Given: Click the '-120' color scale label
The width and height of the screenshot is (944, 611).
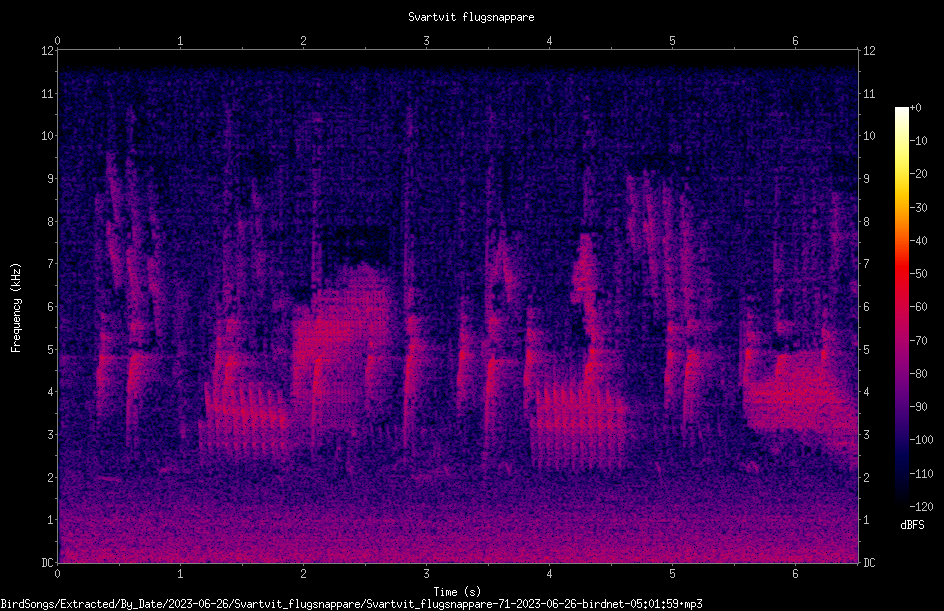Looking at the screenshot, I should click(921, 507).
